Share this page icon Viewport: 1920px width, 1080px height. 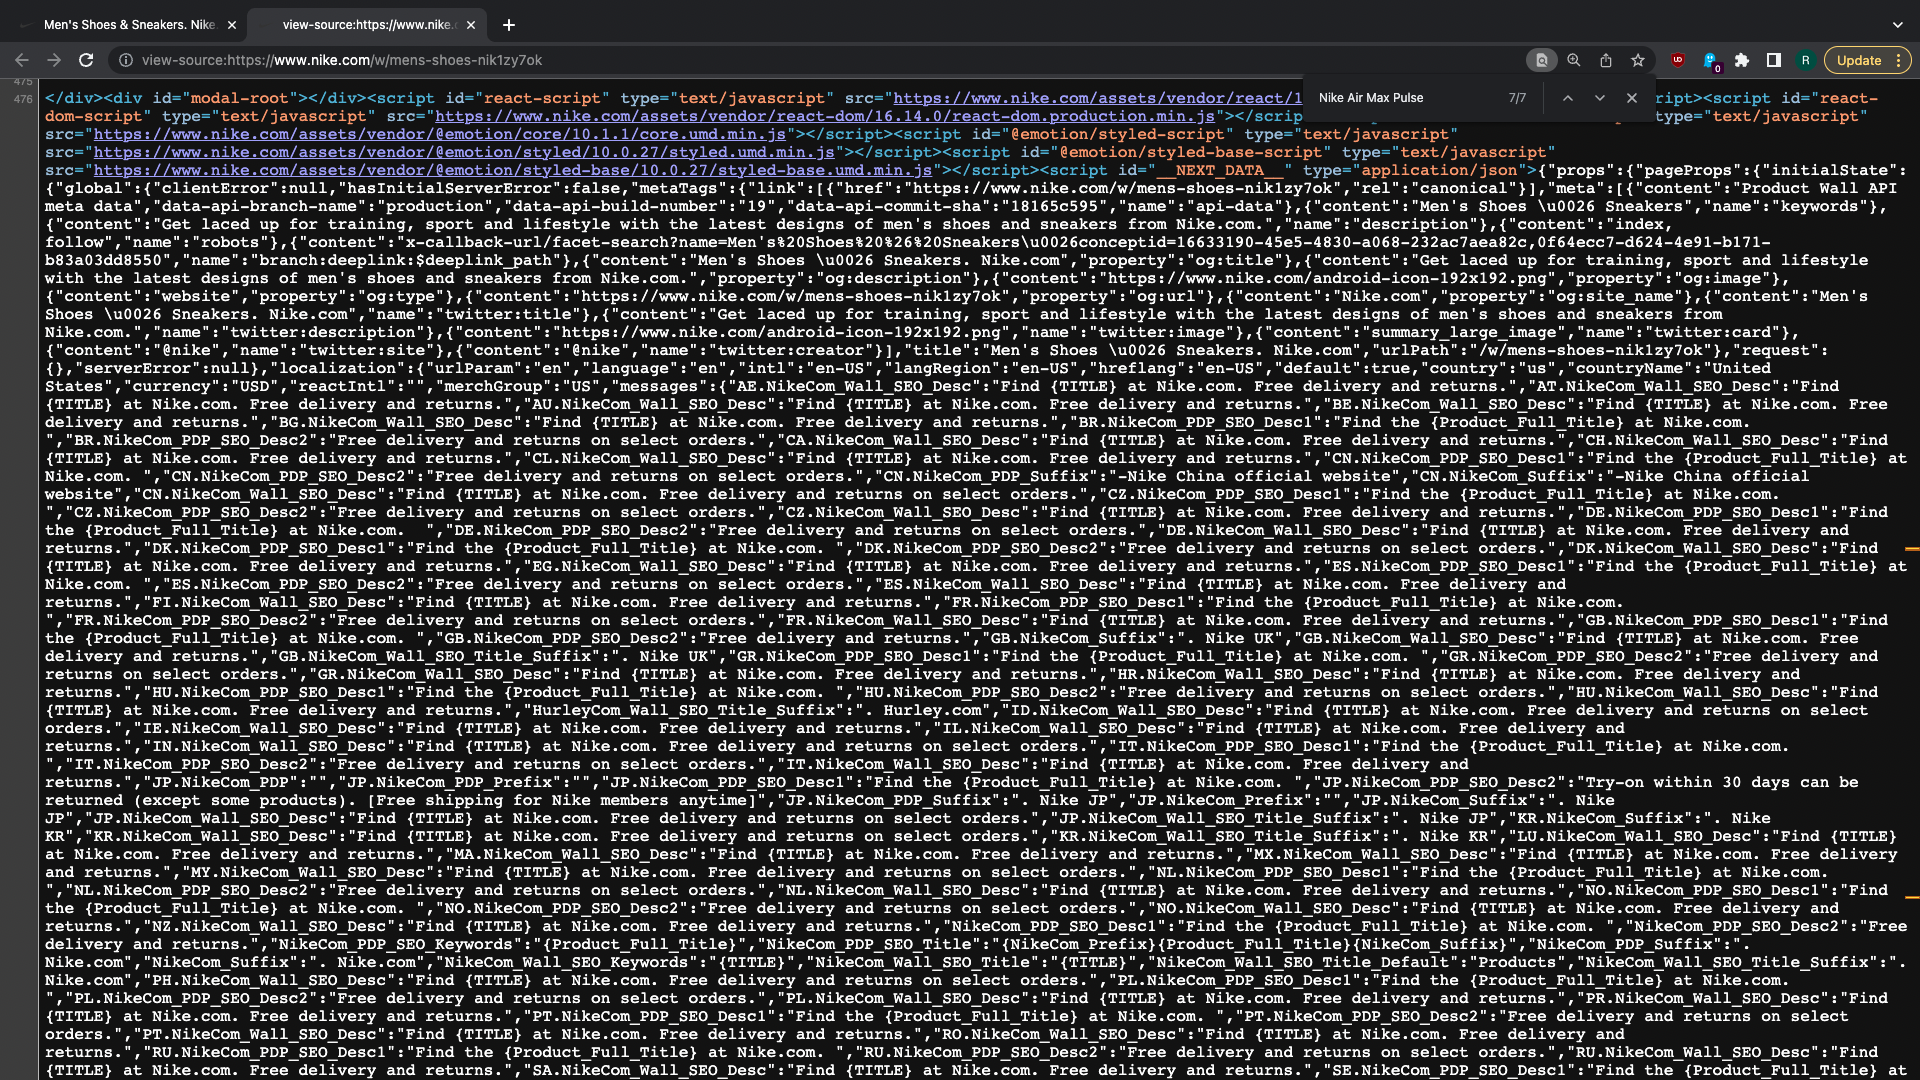click(x=1606, y=60)
